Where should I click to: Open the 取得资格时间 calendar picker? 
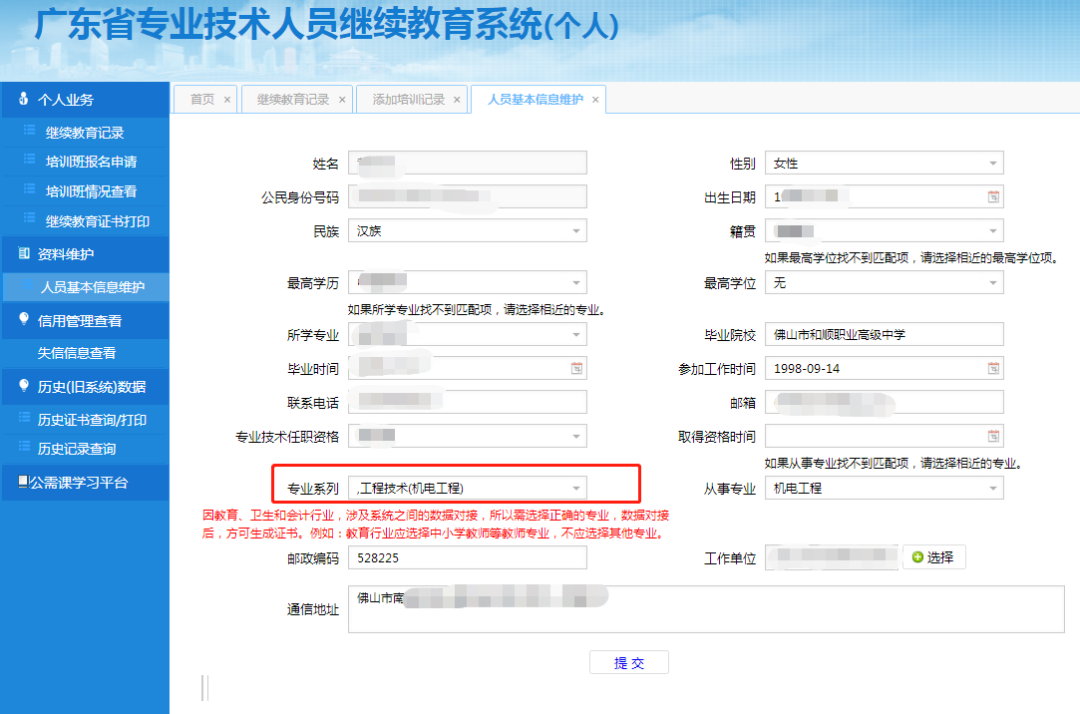coord(993,436)
